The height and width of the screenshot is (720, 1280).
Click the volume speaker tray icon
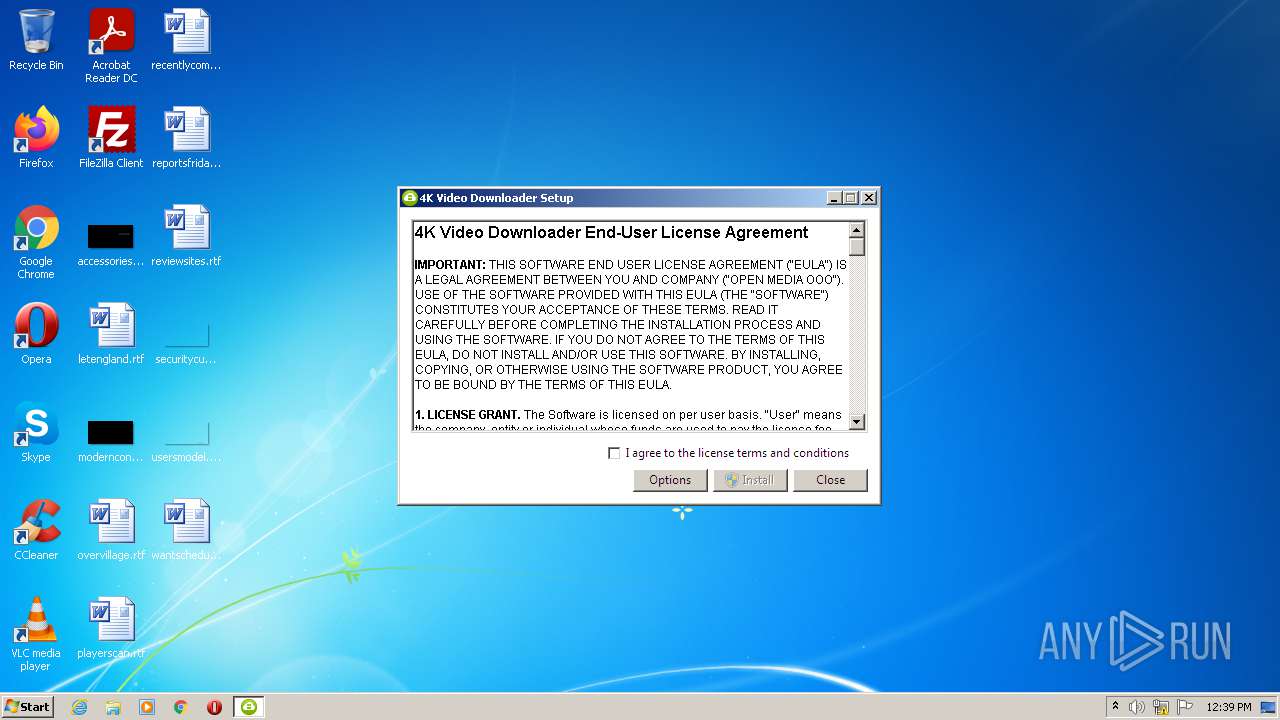coord(1137,707)
